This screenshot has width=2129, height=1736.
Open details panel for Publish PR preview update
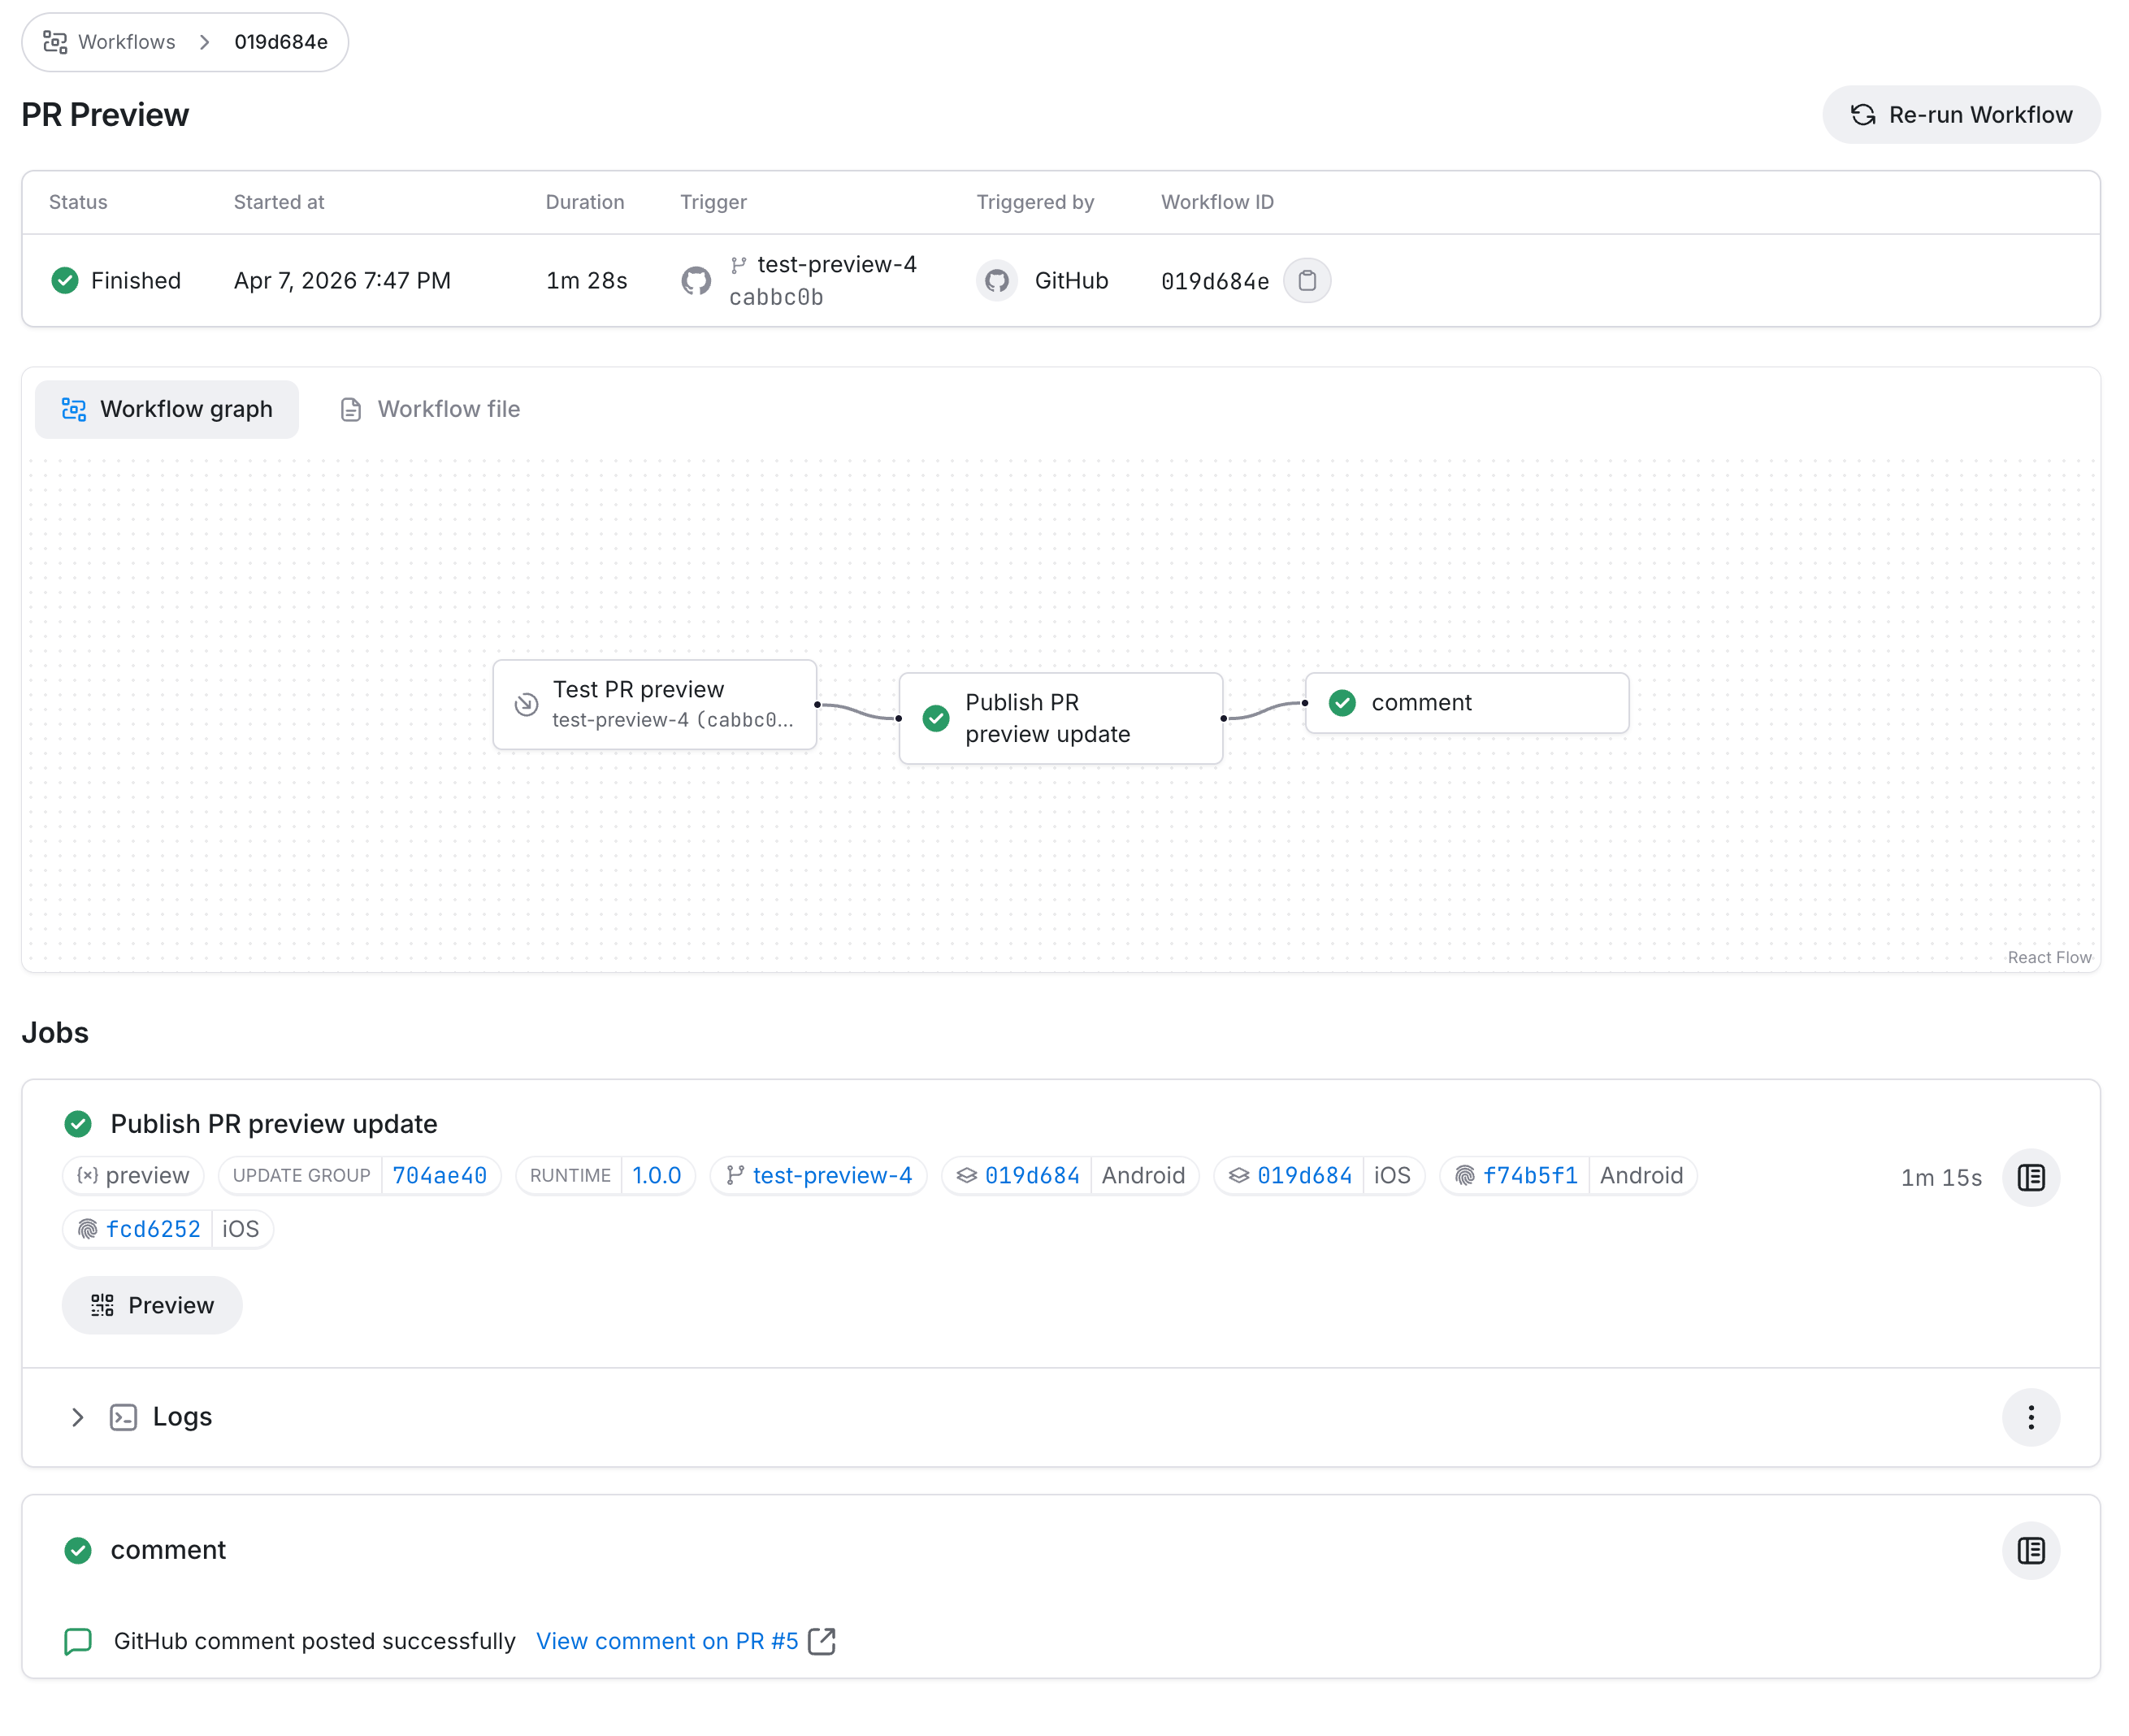2031,1178
